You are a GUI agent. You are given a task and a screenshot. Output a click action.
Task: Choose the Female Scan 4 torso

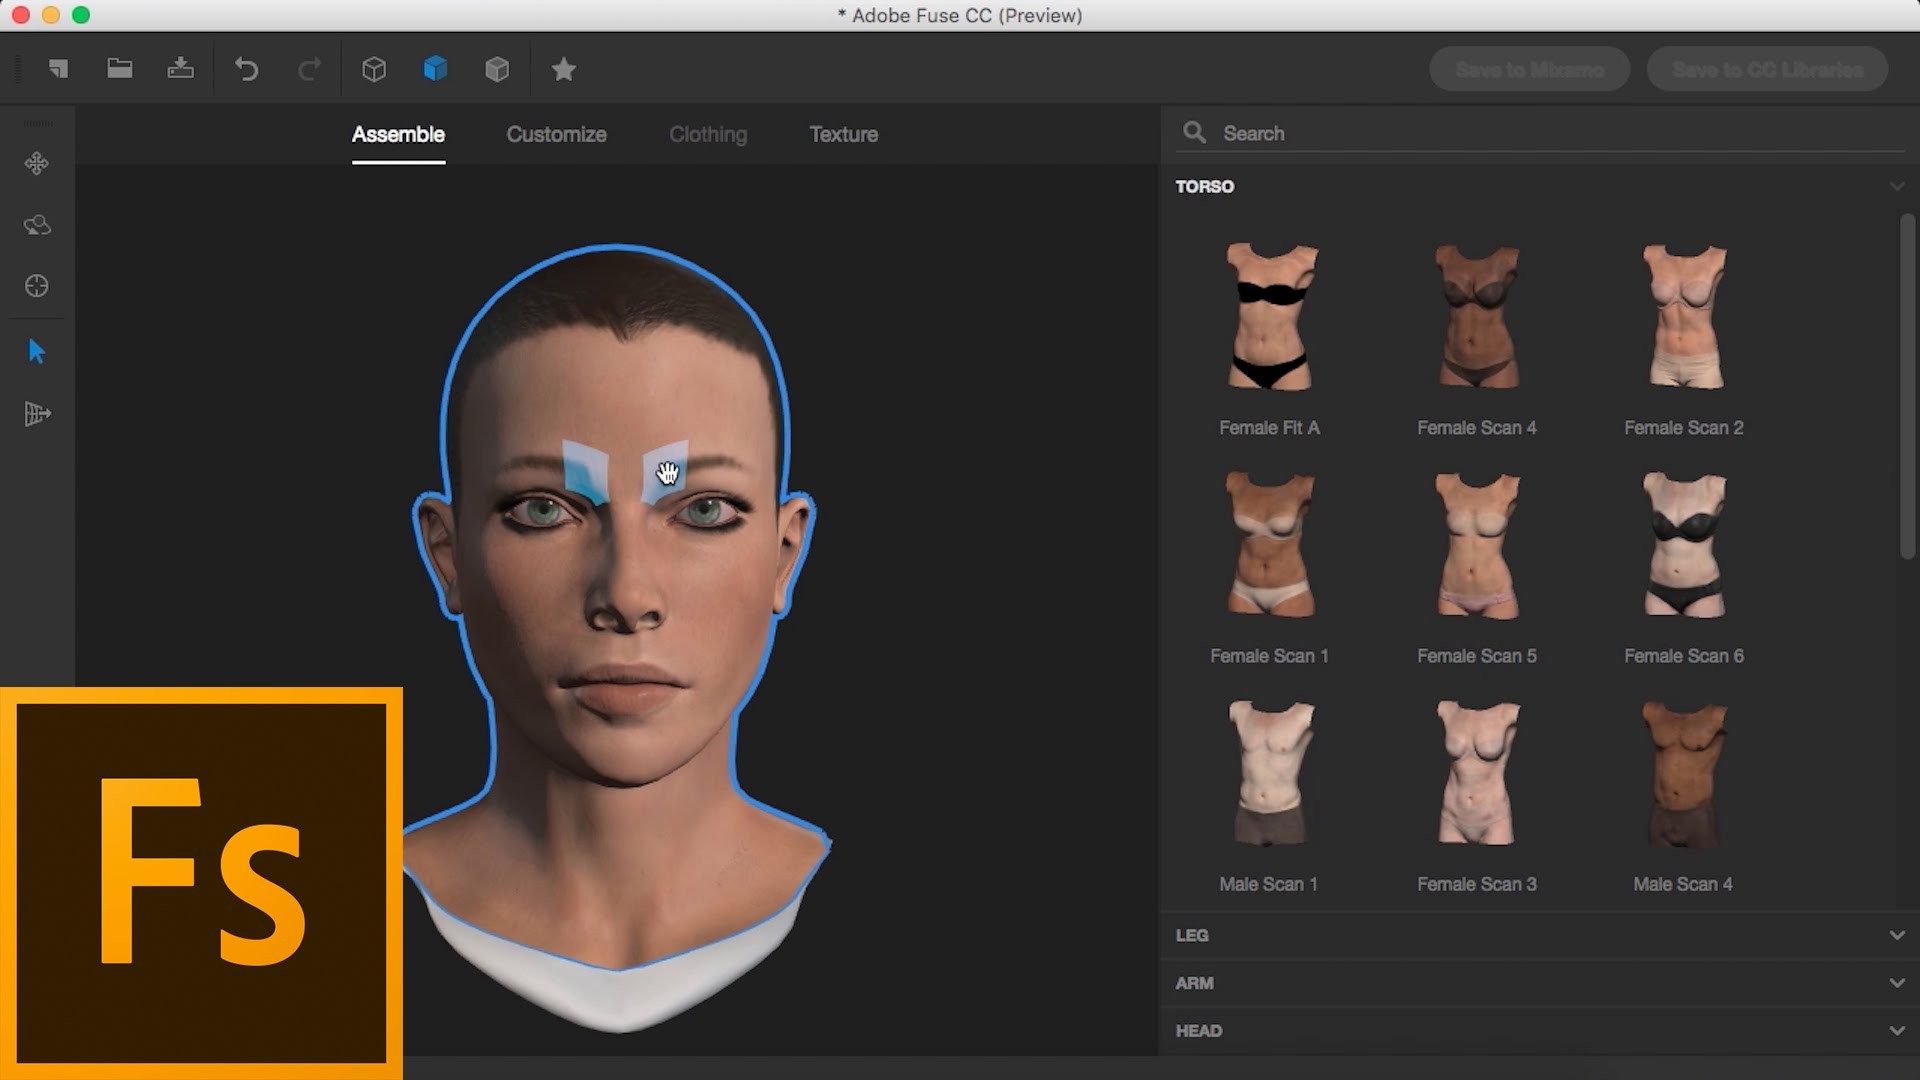coord(1477,340)
